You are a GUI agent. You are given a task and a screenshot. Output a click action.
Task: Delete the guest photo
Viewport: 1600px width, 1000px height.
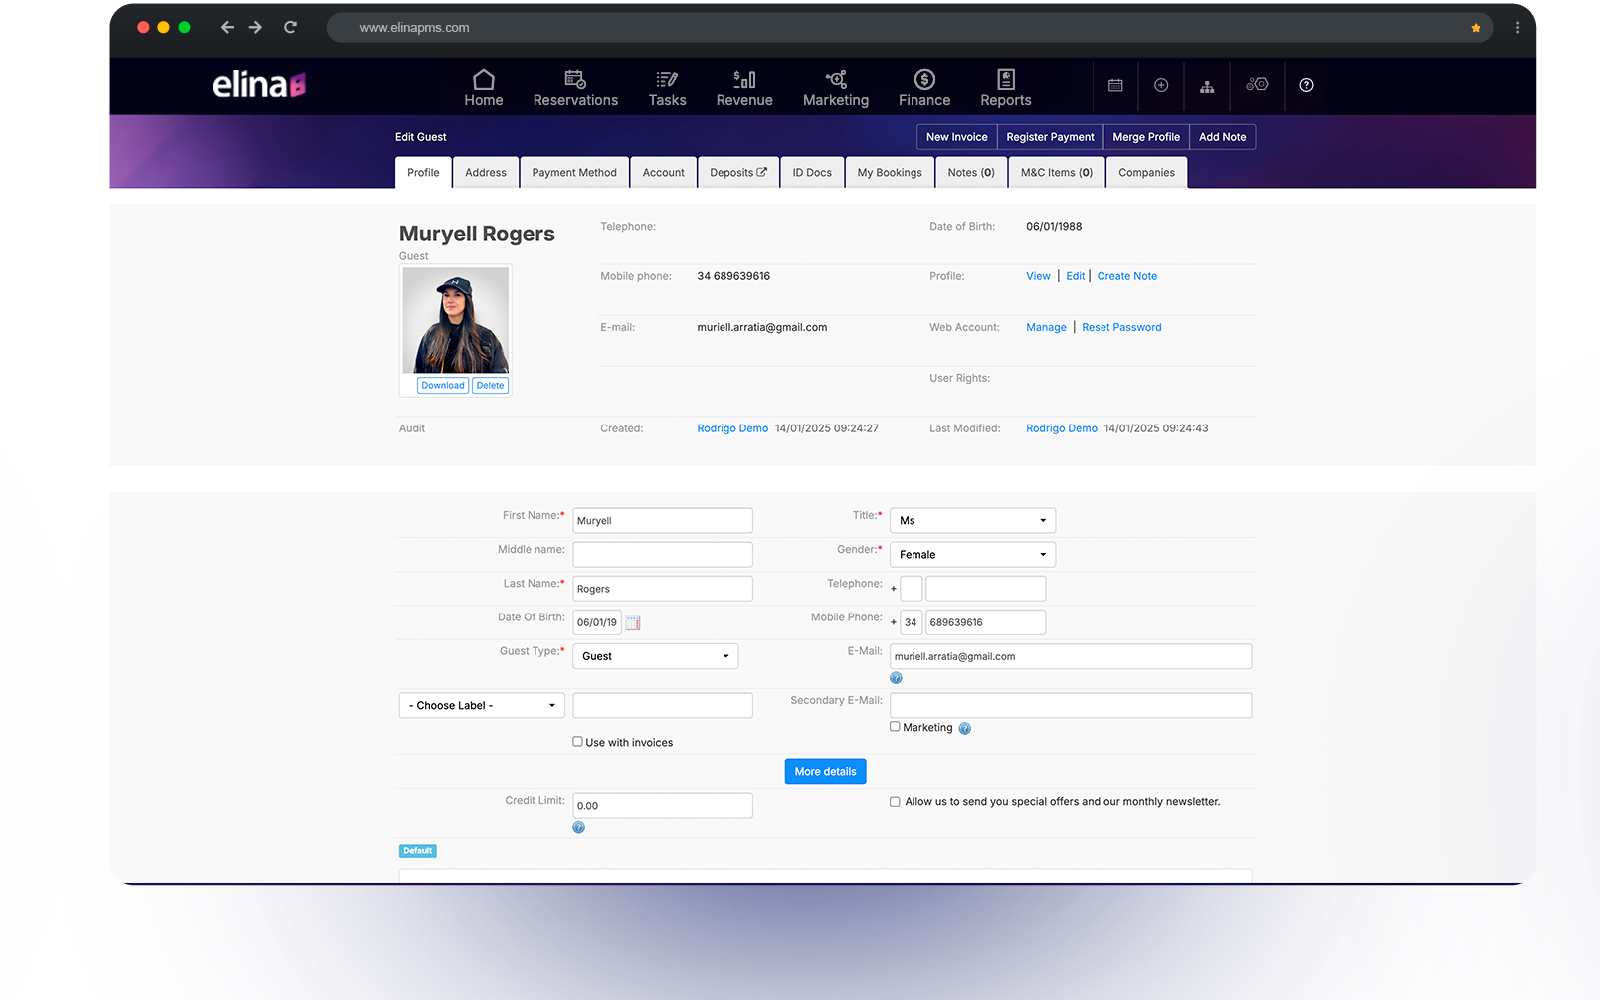[x=491, y=386]
